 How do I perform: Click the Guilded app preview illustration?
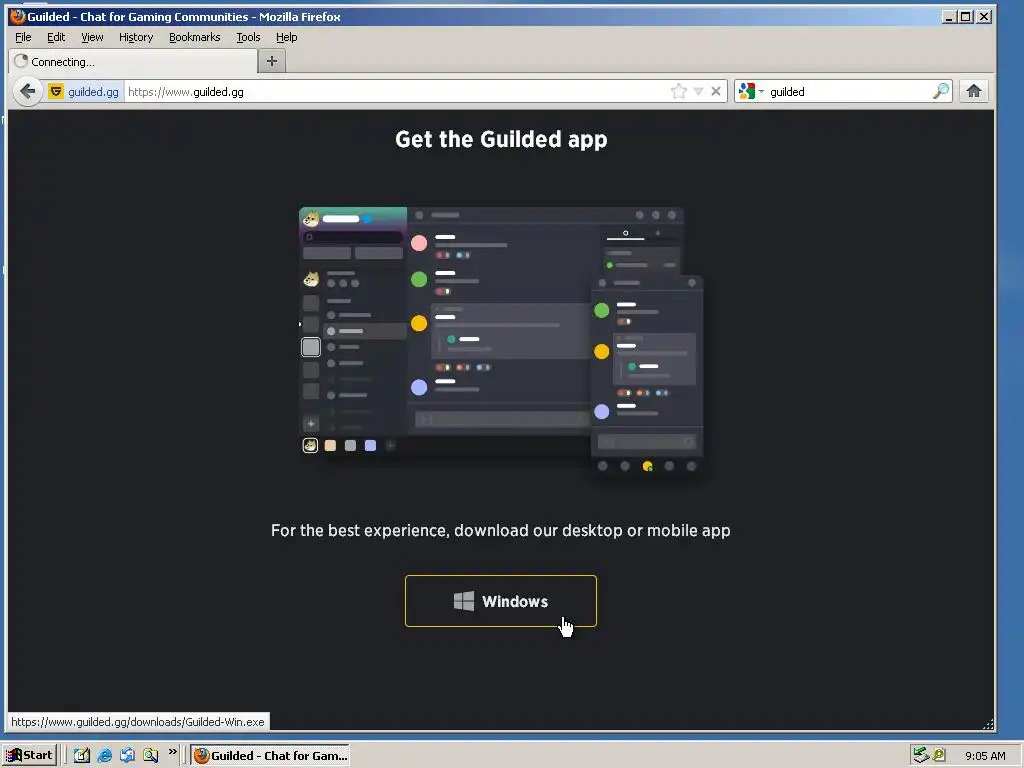(501, 343)
